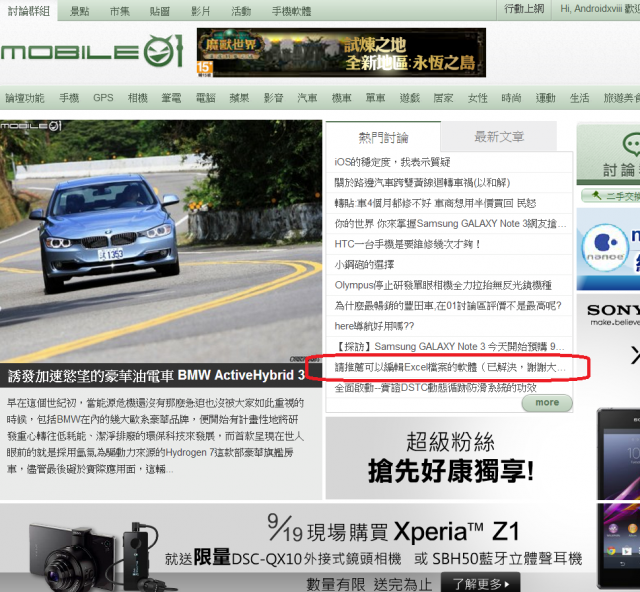Switch to the 最新文章 tab
This screenshot has width=640, height=592.
tap(499, 136)
